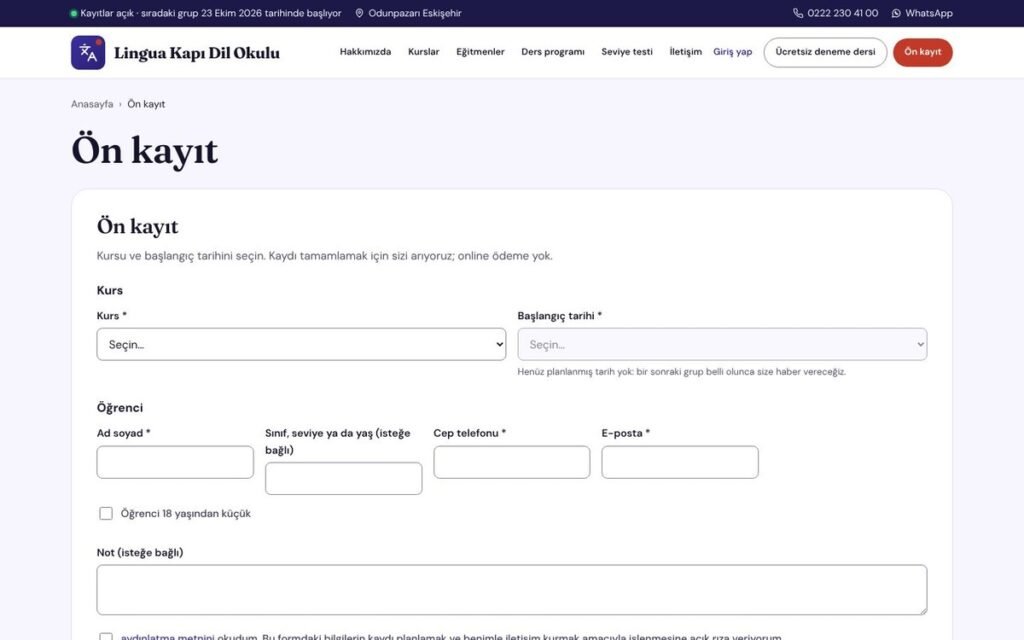This screenshot has width=1024, height=640.
Task: Click the Lingua Kapı Dil Okulu site title
Action: [x=197, y=53]
